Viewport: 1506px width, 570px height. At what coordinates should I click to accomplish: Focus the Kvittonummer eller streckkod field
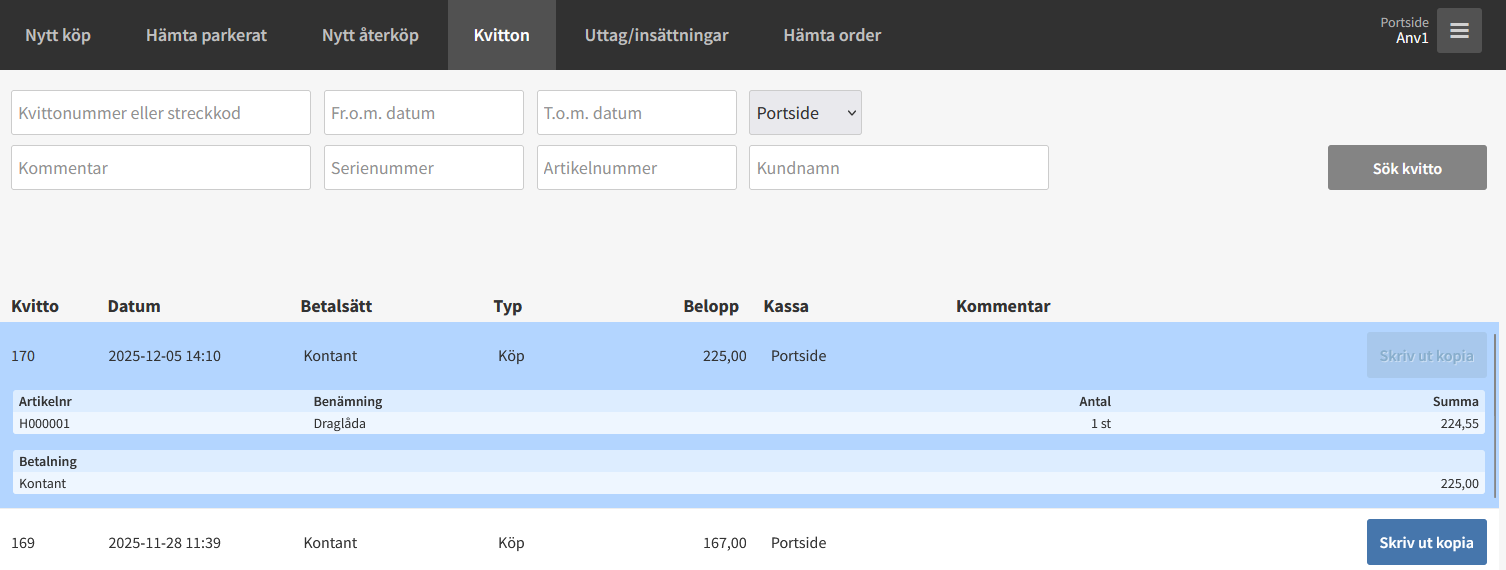point(161,113)
